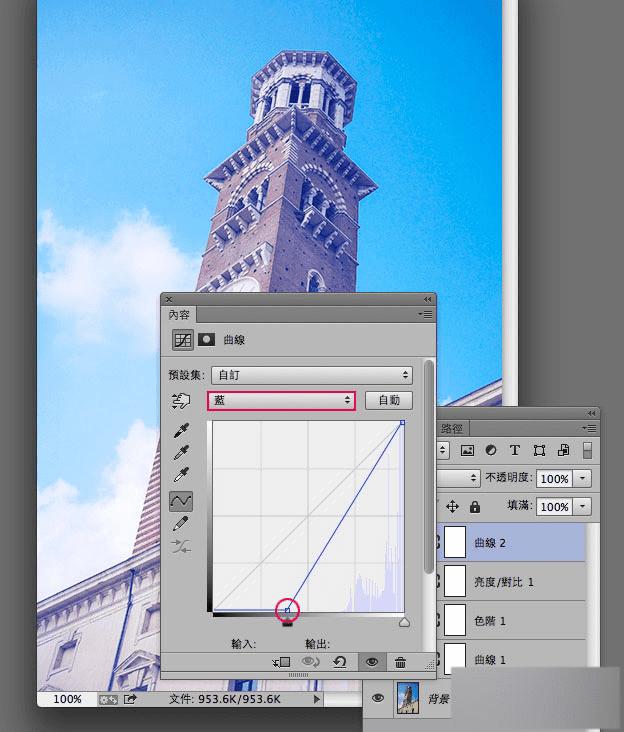Select the white point eyedropper
This screenshot has height=732, width=624.
click(181, 474)
